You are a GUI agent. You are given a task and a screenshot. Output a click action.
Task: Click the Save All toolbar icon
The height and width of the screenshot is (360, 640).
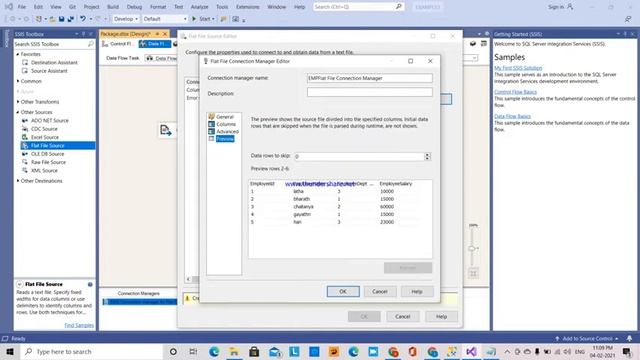click(71, 19)
